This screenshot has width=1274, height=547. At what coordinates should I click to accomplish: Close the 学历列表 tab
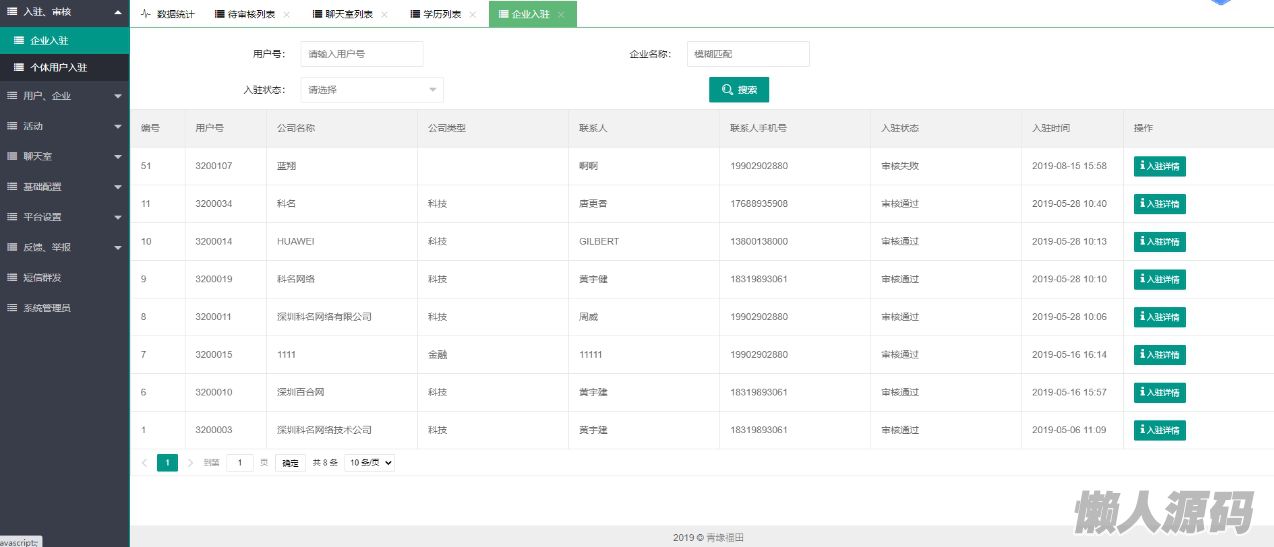[x=472, y=15]
